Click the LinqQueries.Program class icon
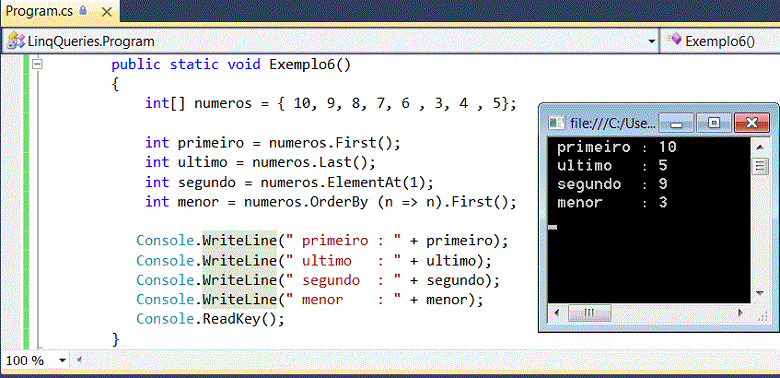 pos(16,41)
